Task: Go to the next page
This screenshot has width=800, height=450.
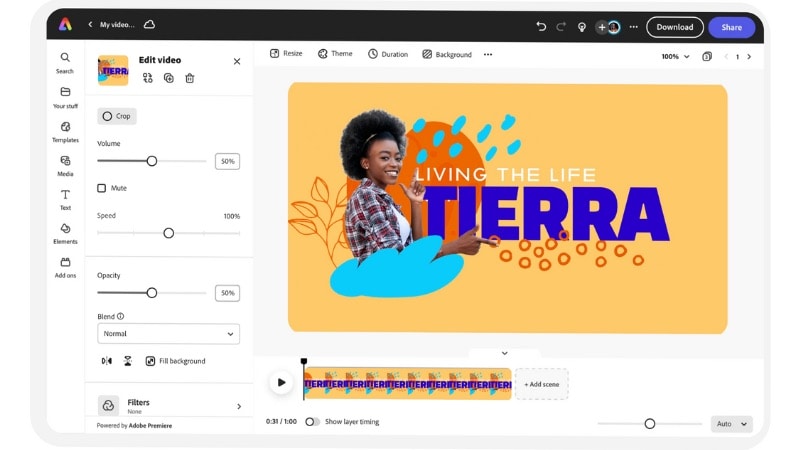Action: click(x=749, y=57)
